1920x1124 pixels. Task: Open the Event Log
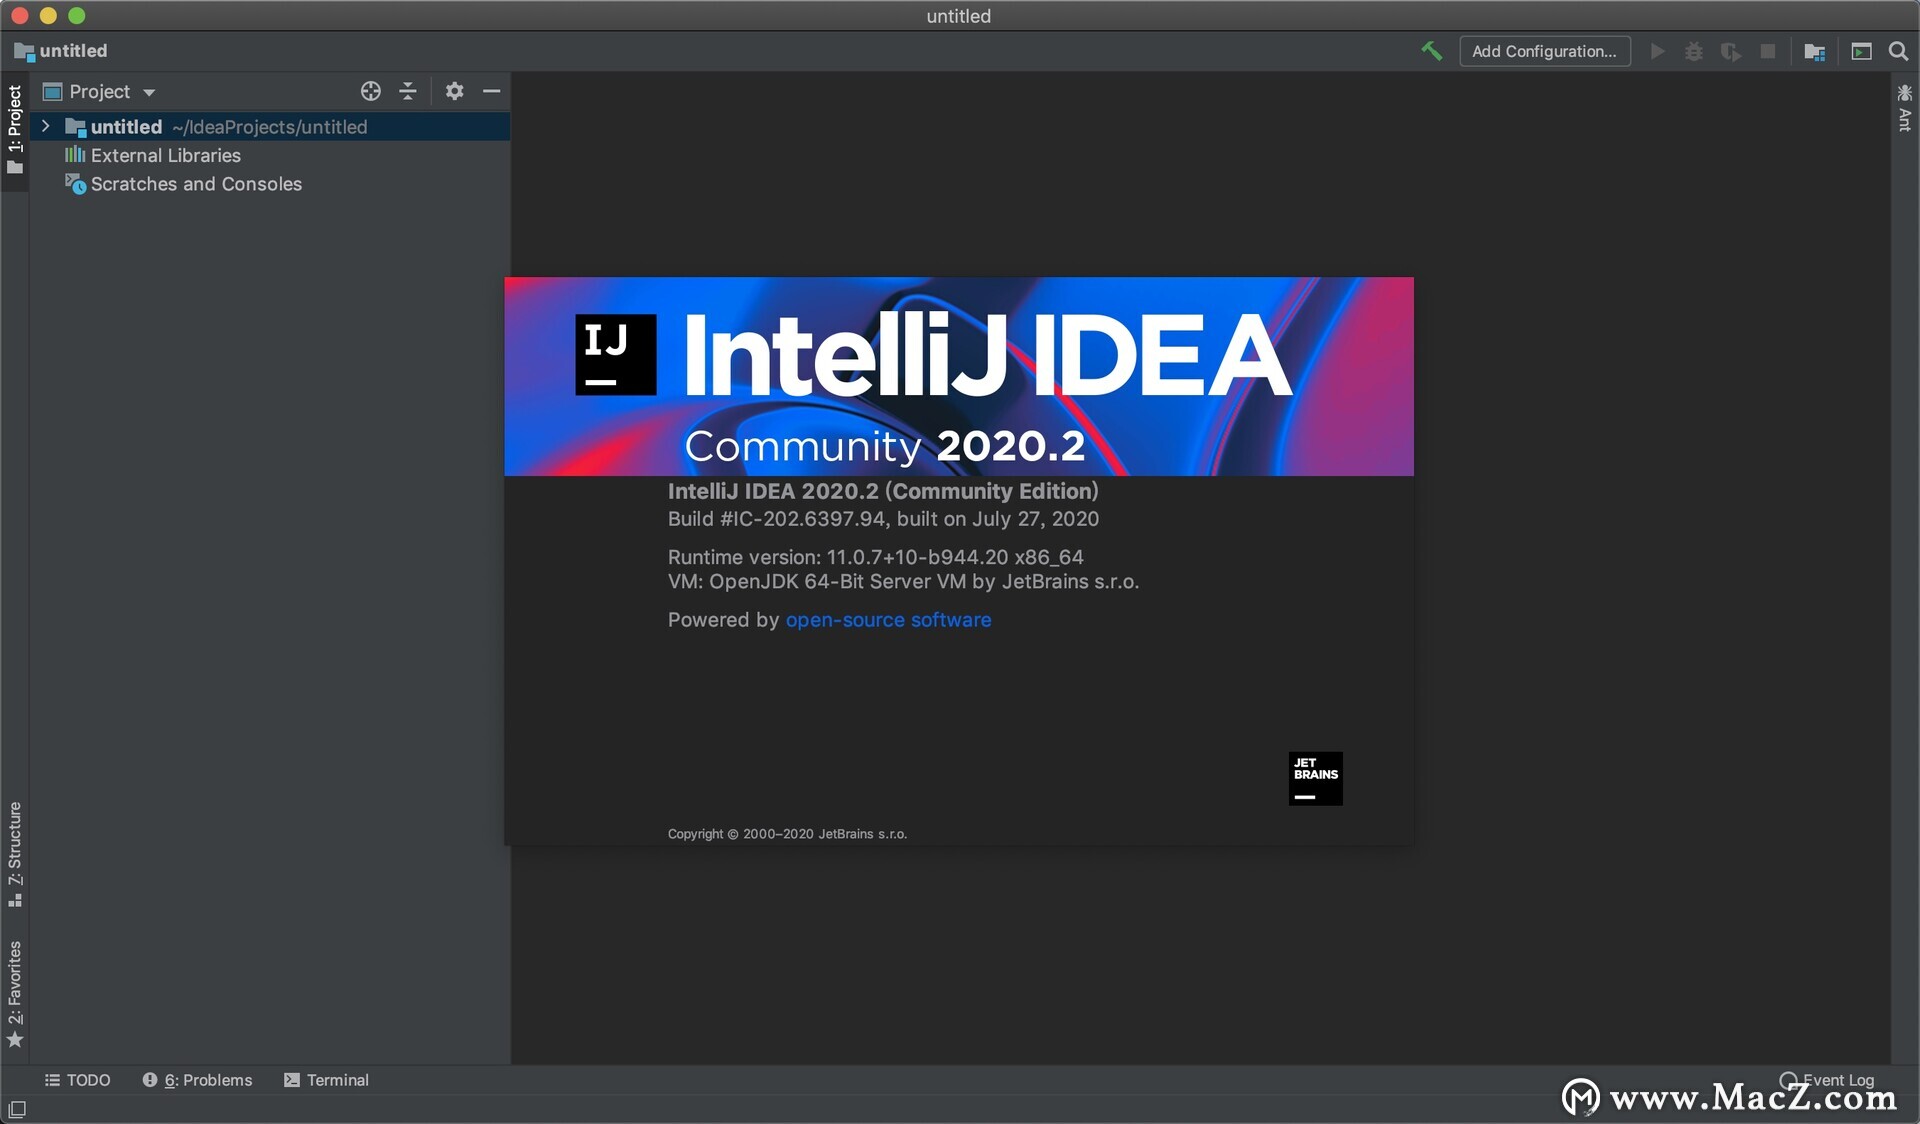tap(1827, 1080)
